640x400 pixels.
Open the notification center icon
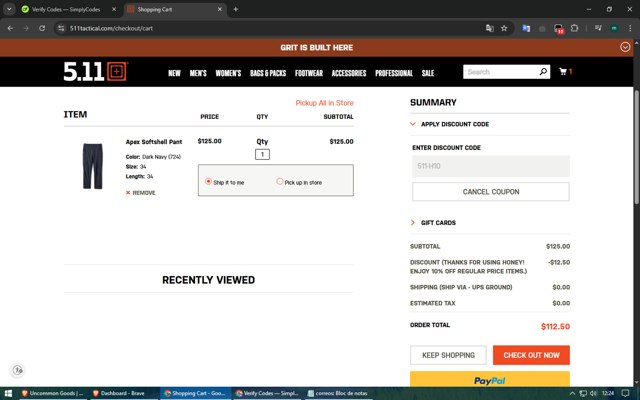click(625, 393)
